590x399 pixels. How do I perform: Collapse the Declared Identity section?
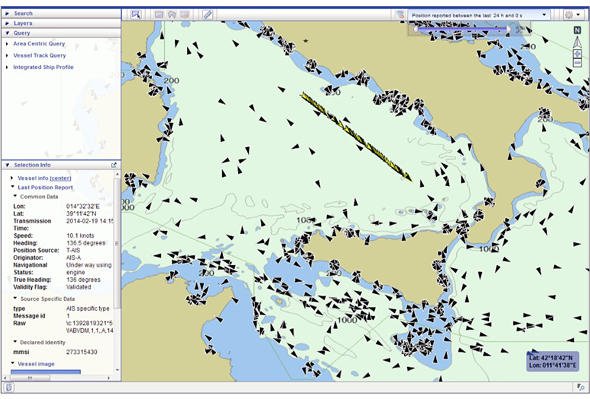pos(15,342)
